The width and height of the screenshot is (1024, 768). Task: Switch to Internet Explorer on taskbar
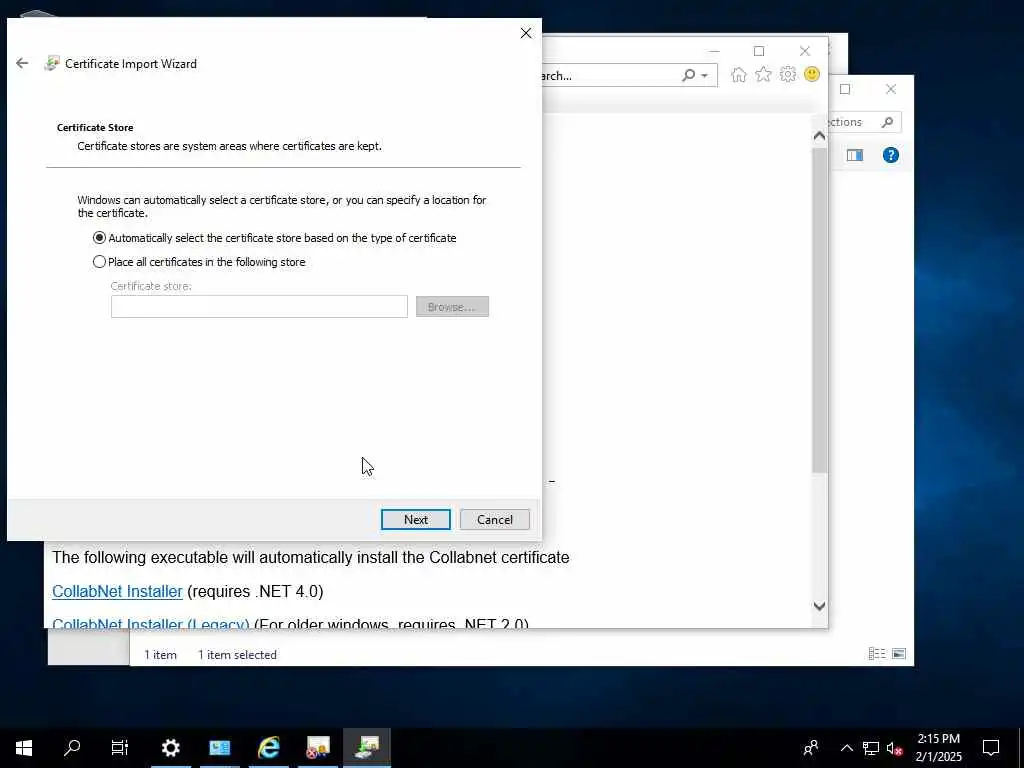pyautogui.click(x=268, y=748)
